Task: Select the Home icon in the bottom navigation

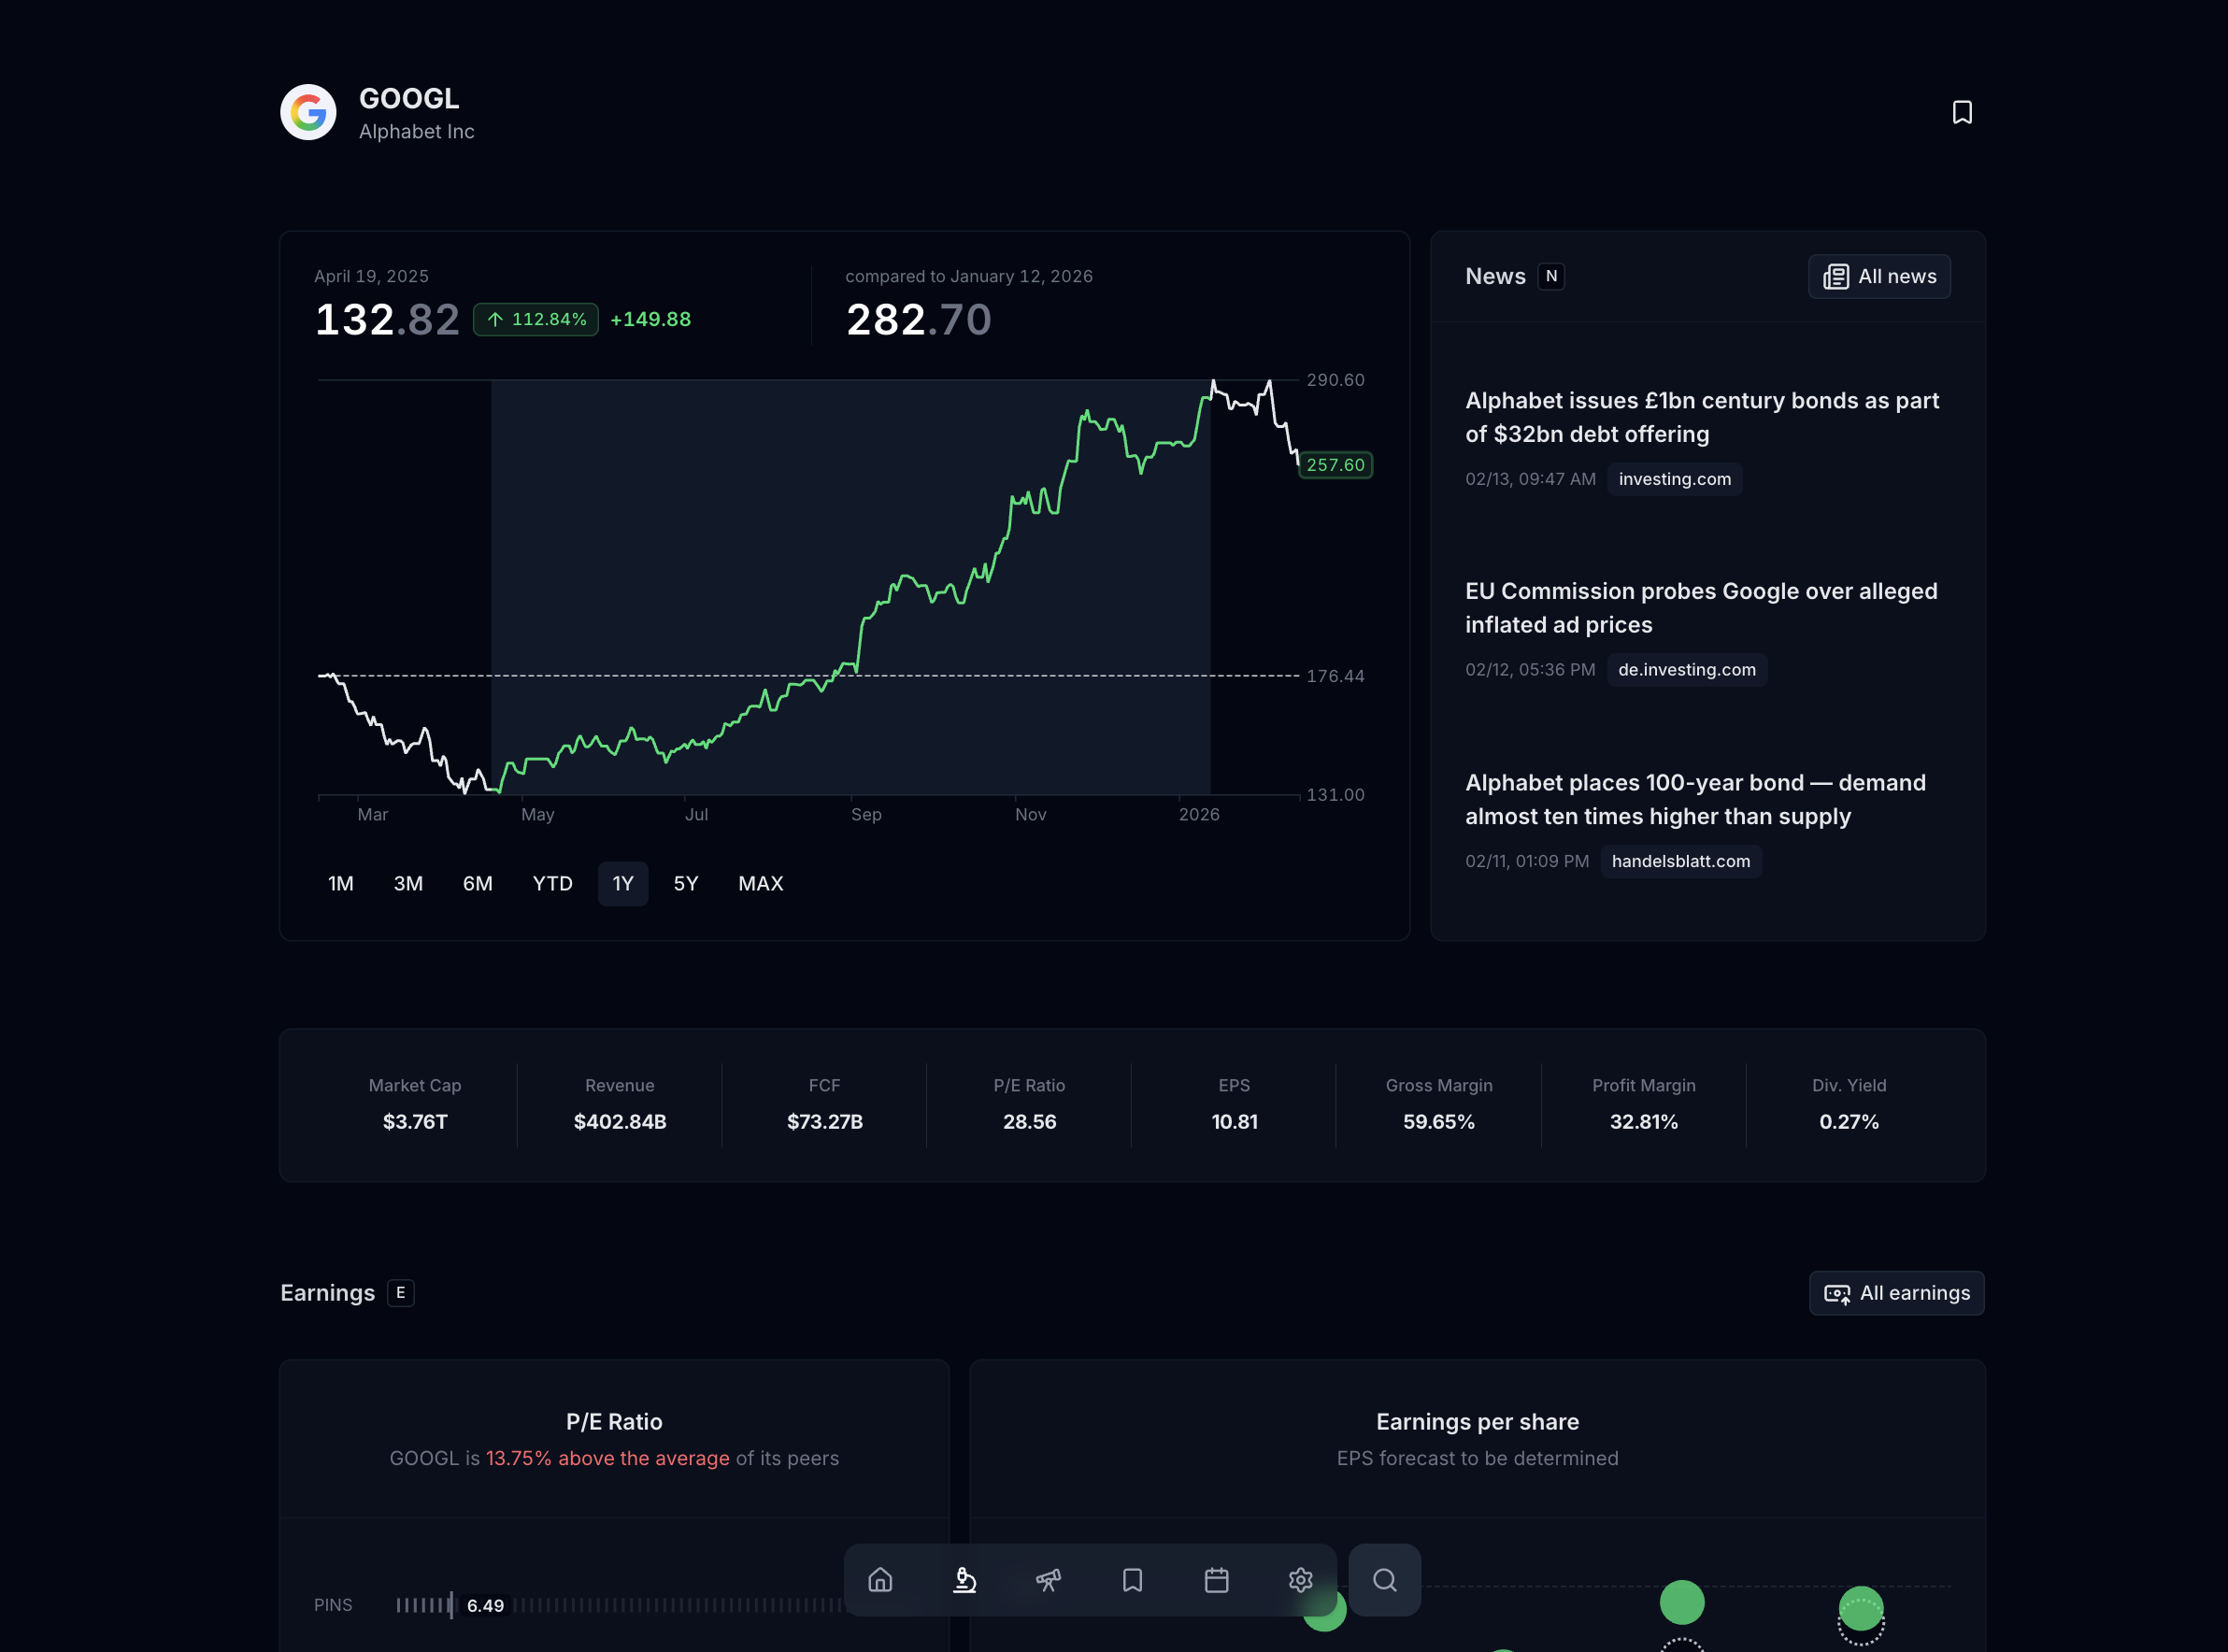Action: [881, 1580]
